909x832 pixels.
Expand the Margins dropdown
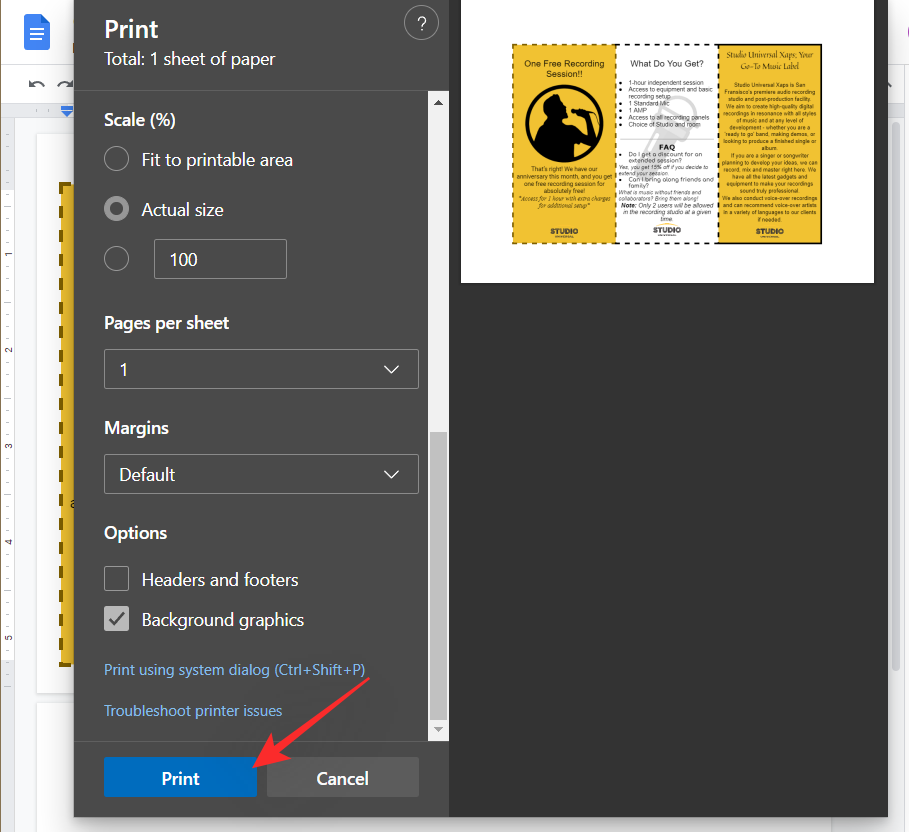click(261, 474)
